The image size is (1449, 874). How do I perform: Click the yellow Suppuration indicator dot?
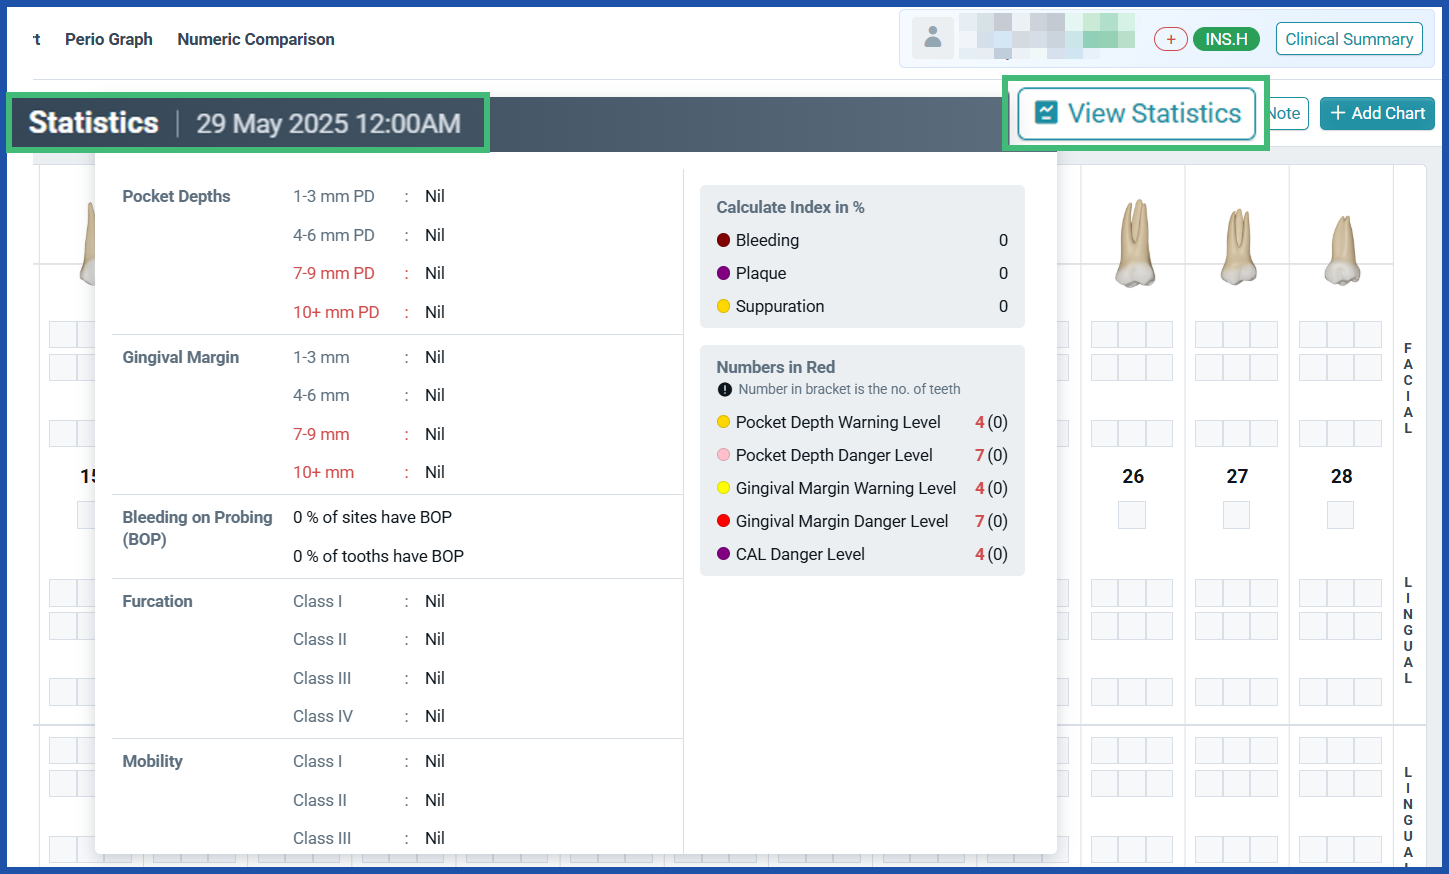coord(724,306)
